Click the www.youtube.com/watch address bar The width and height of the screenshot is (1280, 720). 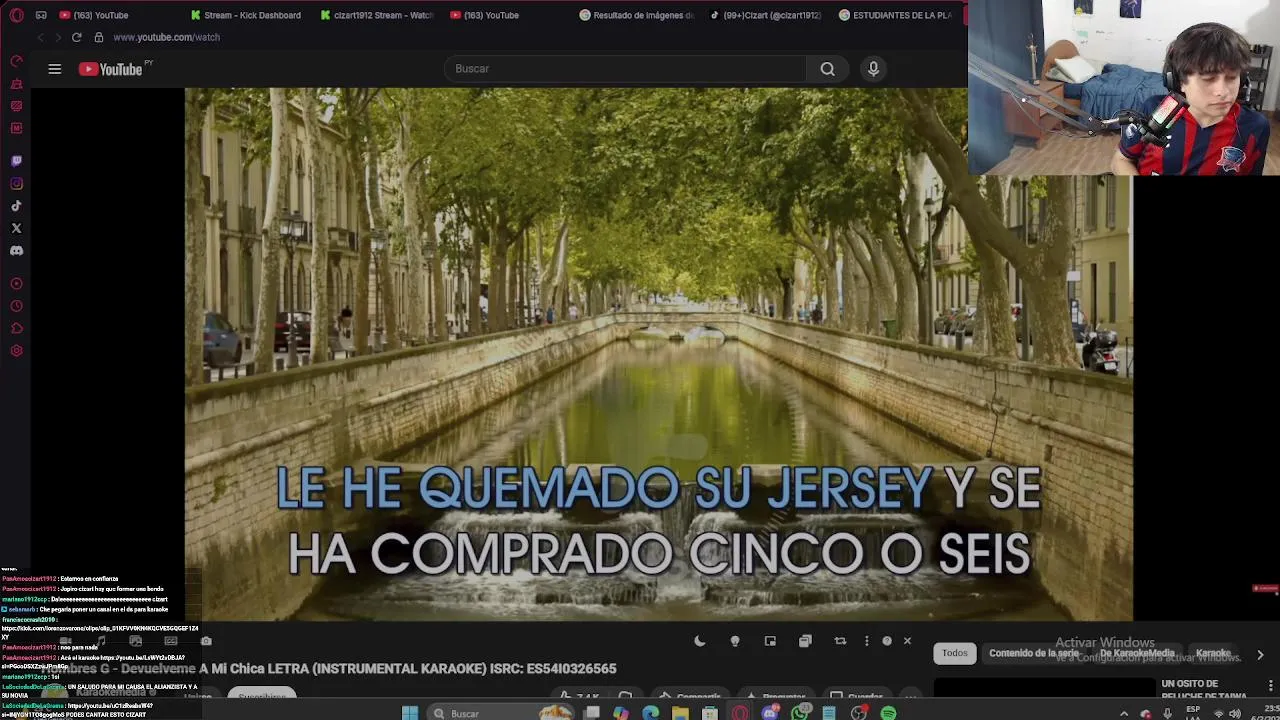click(166, 37)
